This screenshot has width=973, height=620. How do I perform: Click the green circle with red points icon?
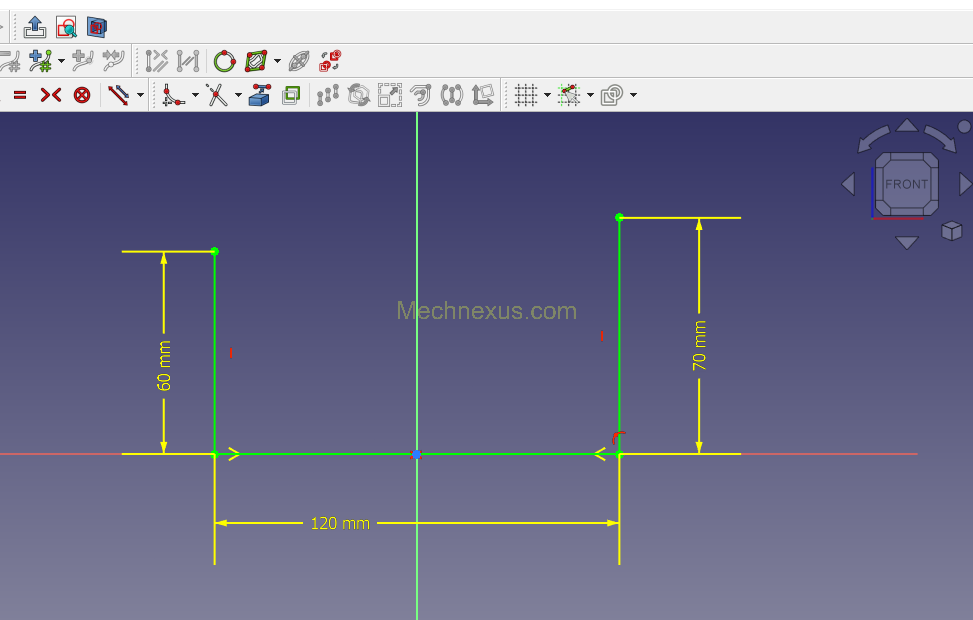[x=225, y=61]
